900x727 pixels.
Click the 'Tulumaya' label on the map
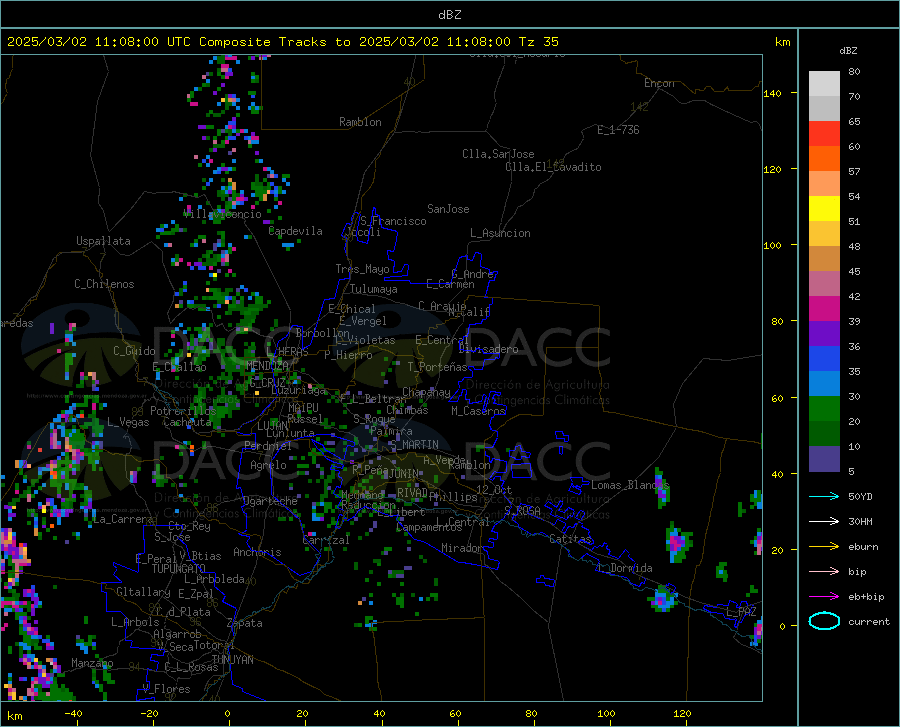[373, 289]
